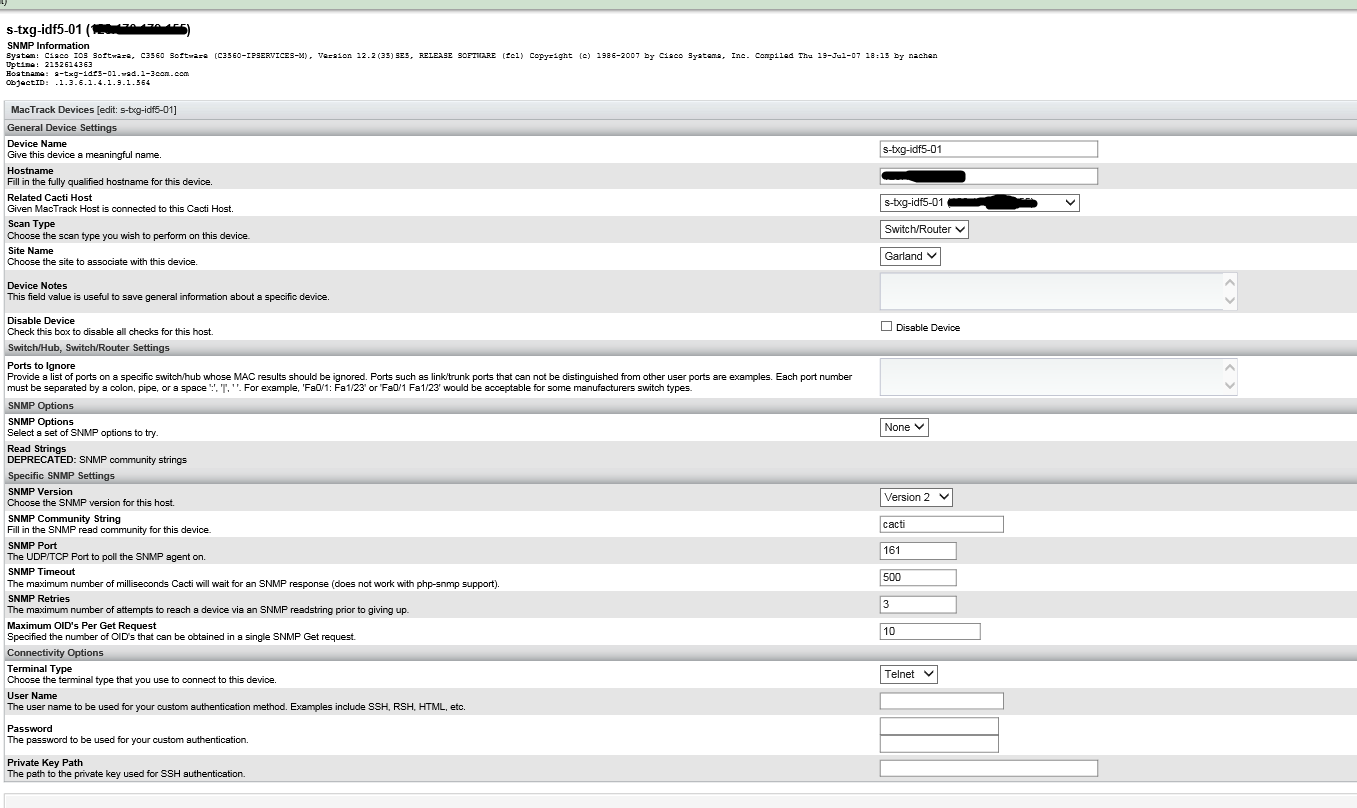Click the SNMP Retries field
Viewport: 1357px width, 808px height.
(918, 604)
